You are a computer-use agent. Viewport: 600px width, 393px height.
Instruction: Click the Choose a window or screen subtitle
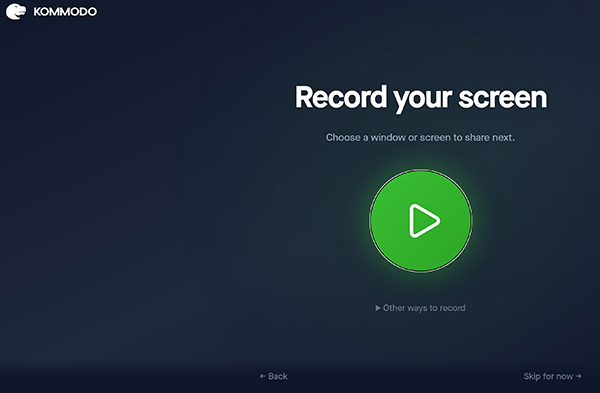tap(420, 138)
